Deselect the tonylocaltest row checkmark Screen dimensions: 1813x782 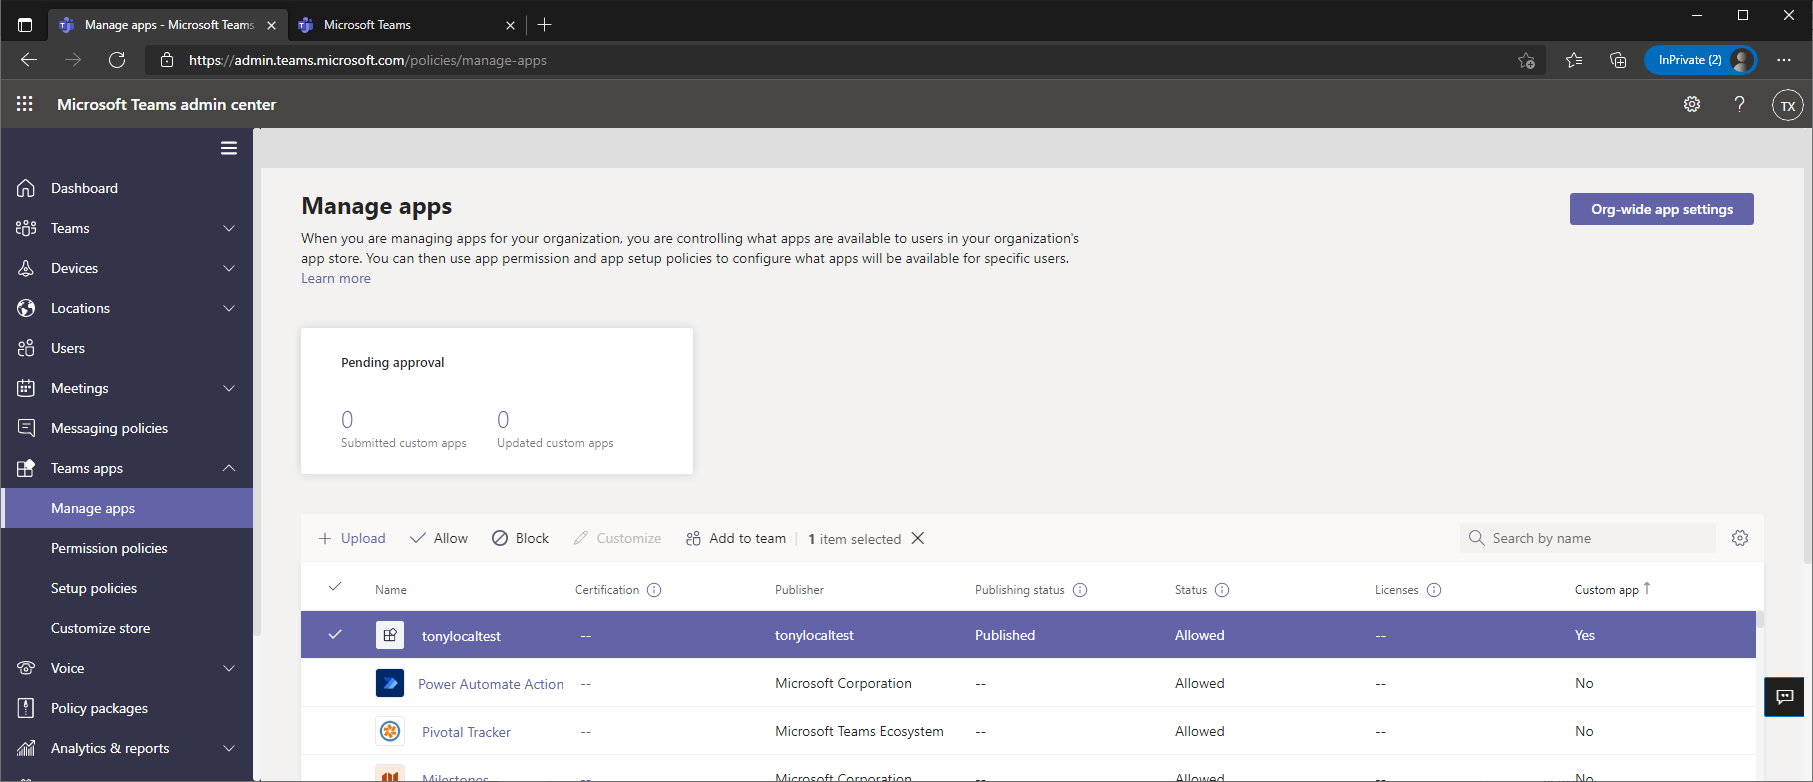[x=335, y=634]
